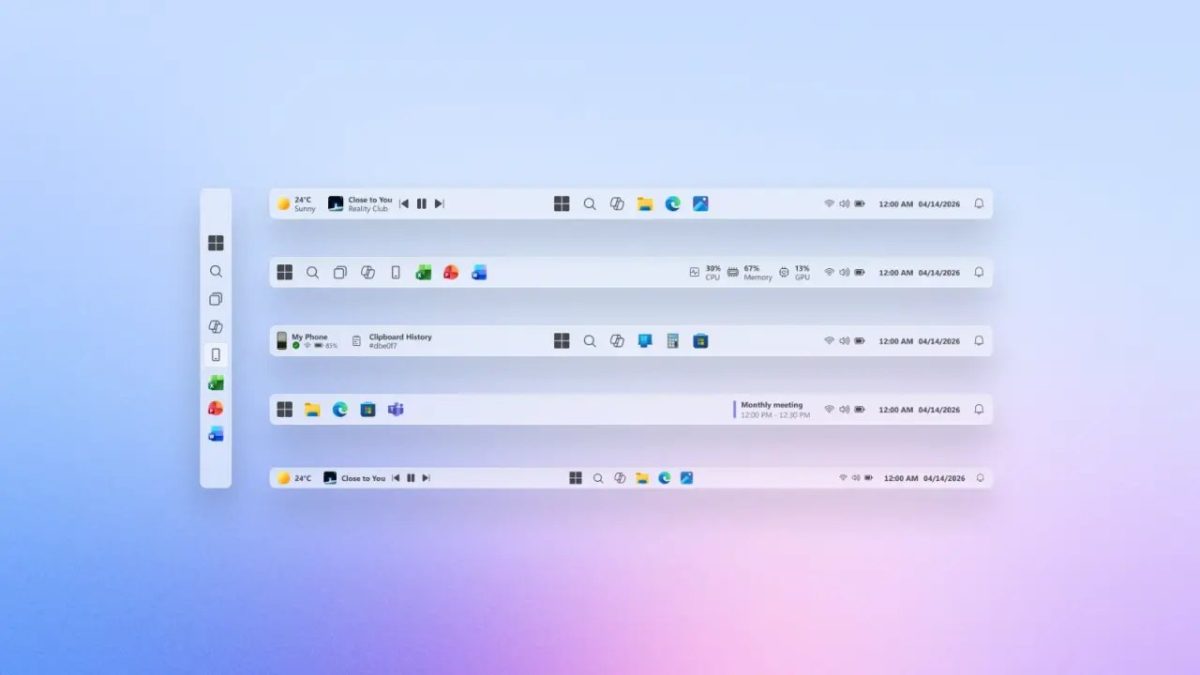This screenshot has width=1200, height=675.
Task: Open Phone Link on the vertical taskbar
Action: point(216,354)
